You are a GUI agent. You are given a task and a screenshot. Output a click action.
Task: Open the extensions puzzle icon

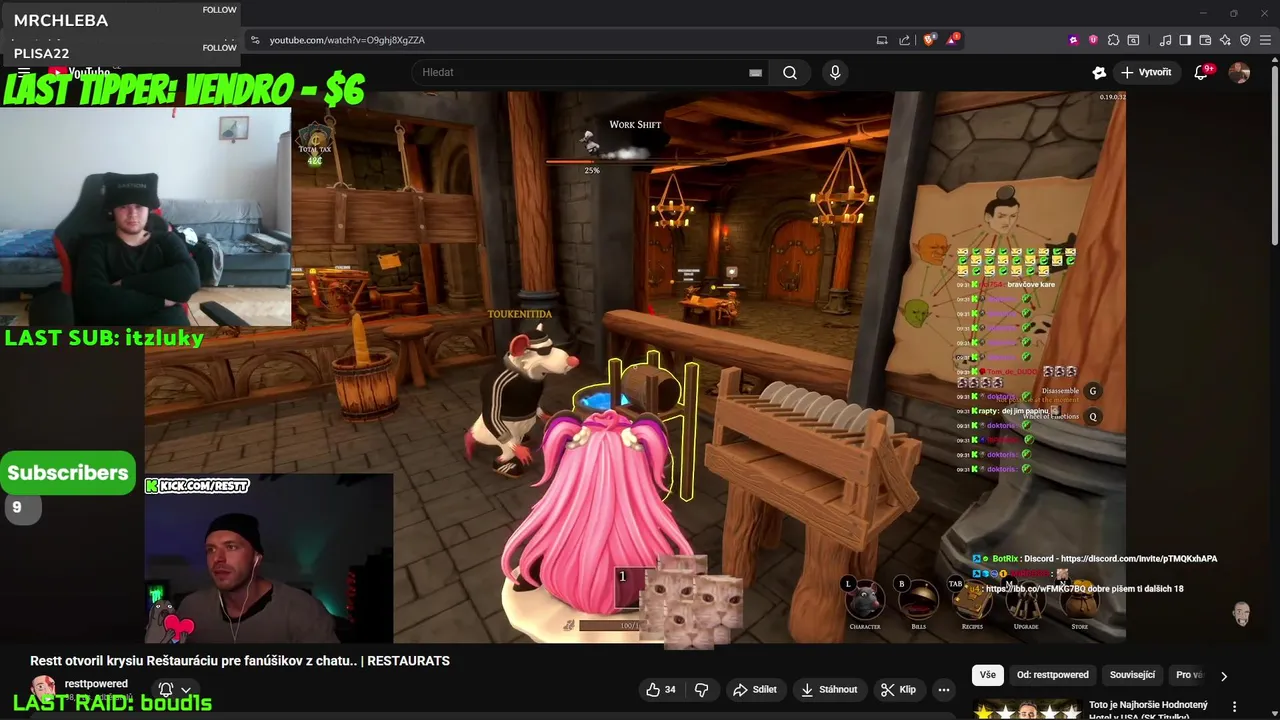(1113, 40)
